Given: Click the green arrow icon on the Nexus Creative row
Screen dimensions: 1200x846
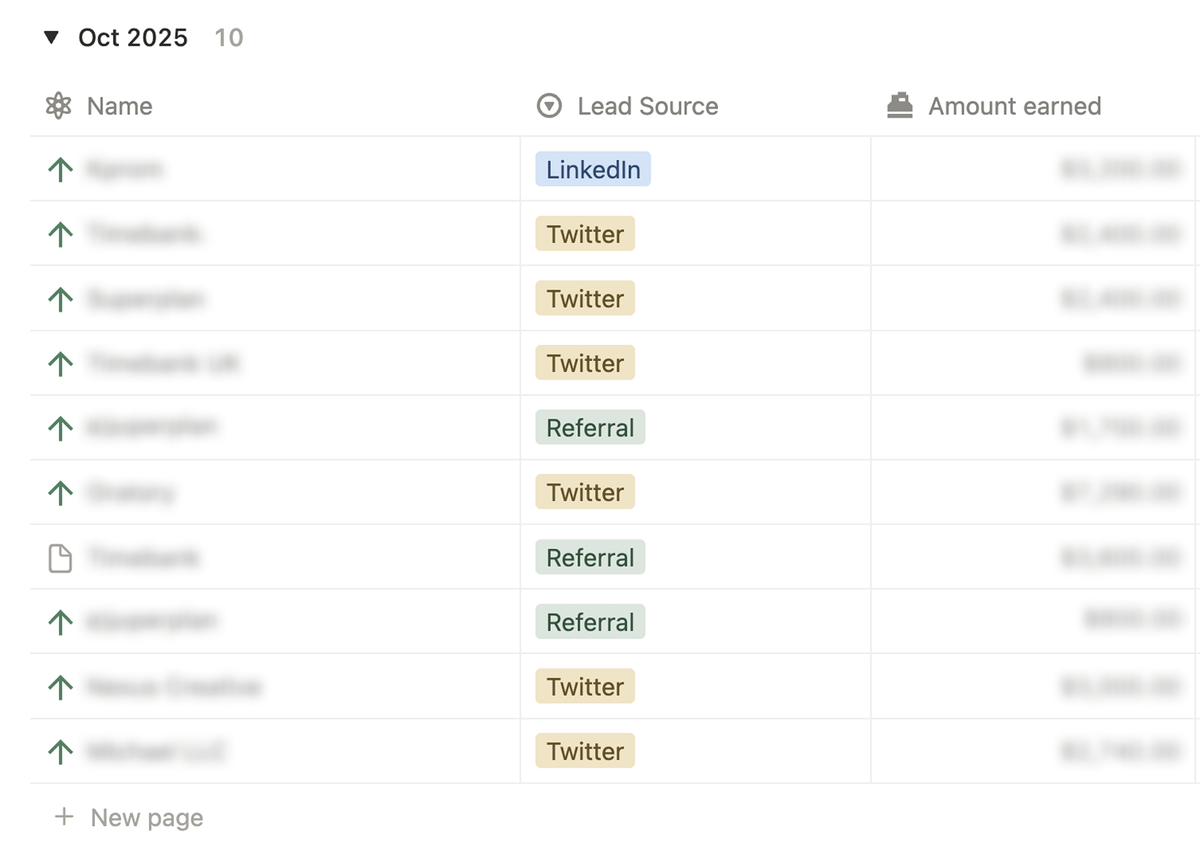Looking at the screenshot, I should tap(60, 686).
